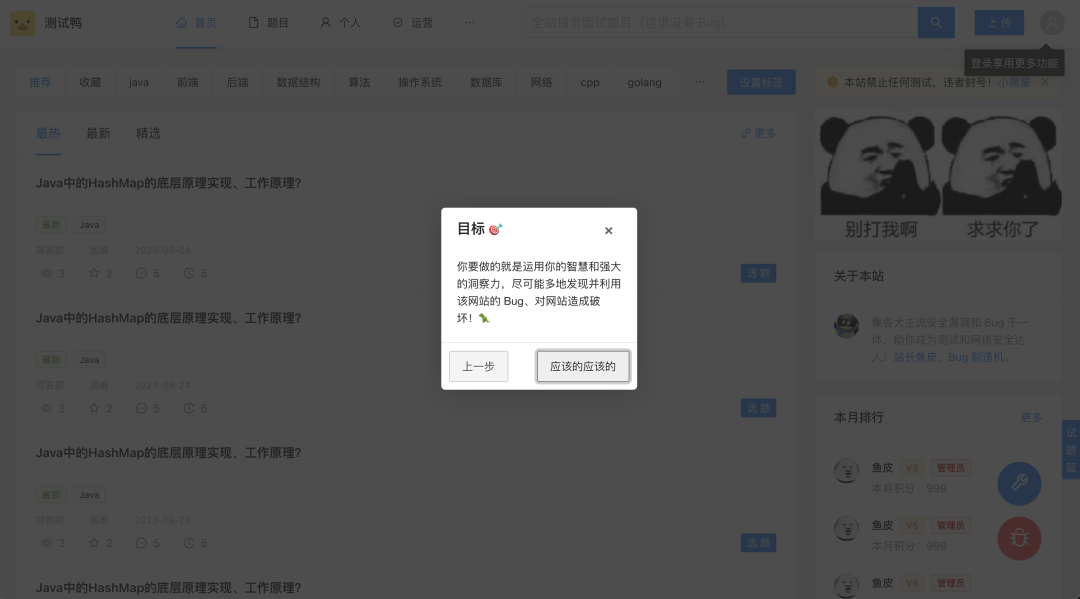Expand the ··· overflow in top navigation
The width and height of the screenshot is (1080, 599).
click(x=470, y=23)
